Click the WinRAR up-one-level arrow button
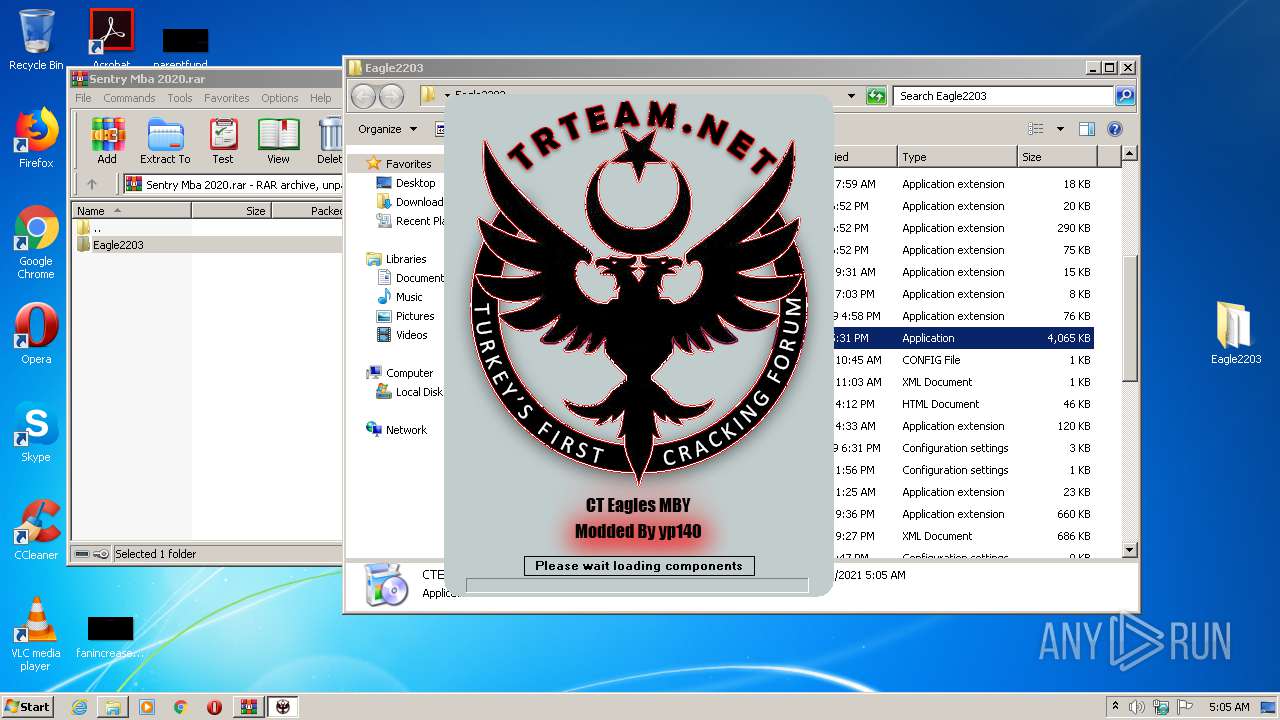The image size is (1280, 720). tap(92, 184)
